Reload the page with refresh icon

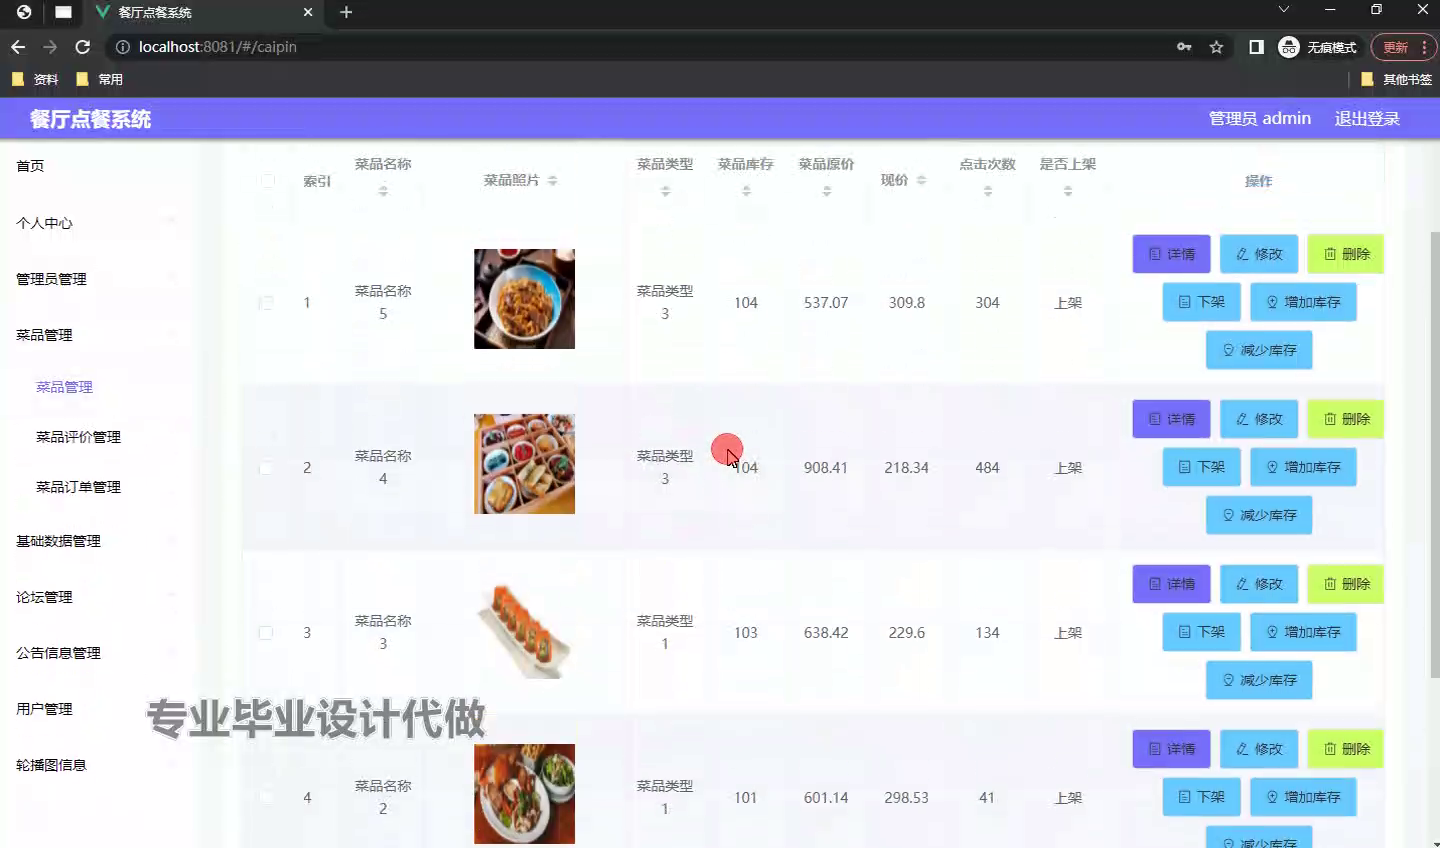point(83,47)
